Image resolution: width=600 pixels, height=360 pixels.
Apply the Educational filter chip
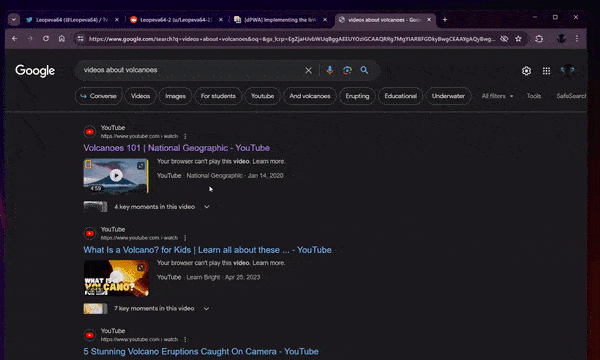(401, 96)
